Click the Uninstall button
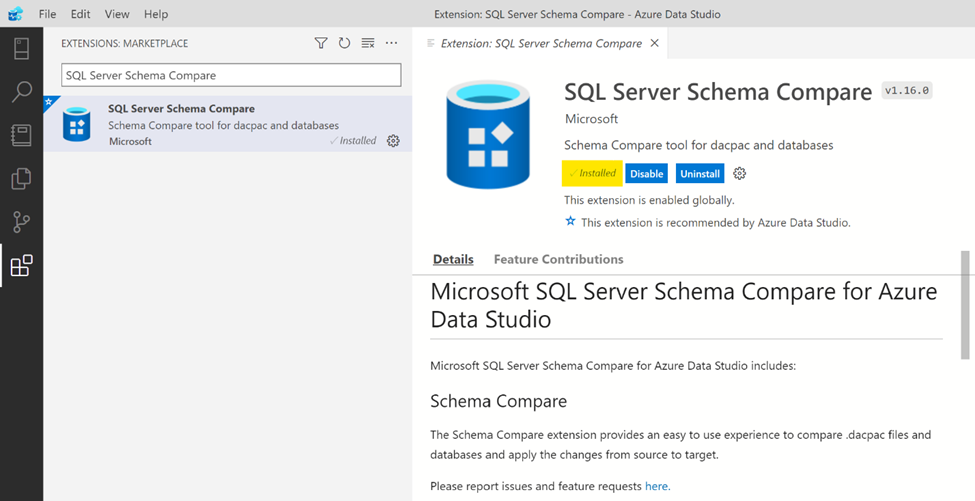975x501 pixels. coord(699,173)
